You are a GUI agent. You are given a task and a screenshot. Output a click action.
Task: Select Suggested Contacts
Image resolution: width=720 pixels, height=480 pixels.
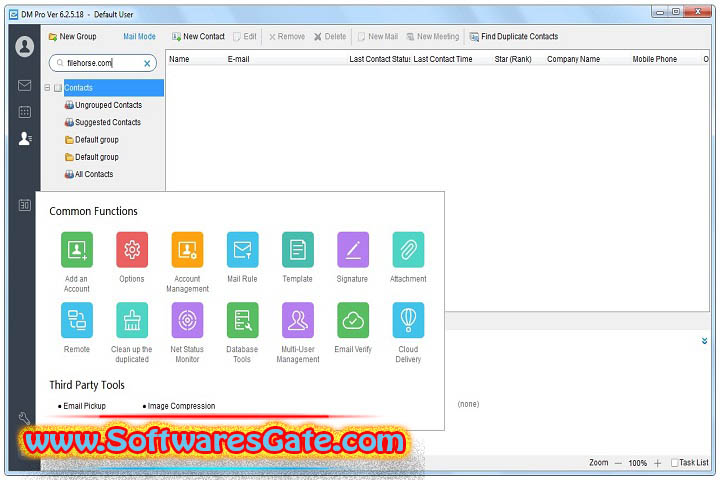(103, 122)
